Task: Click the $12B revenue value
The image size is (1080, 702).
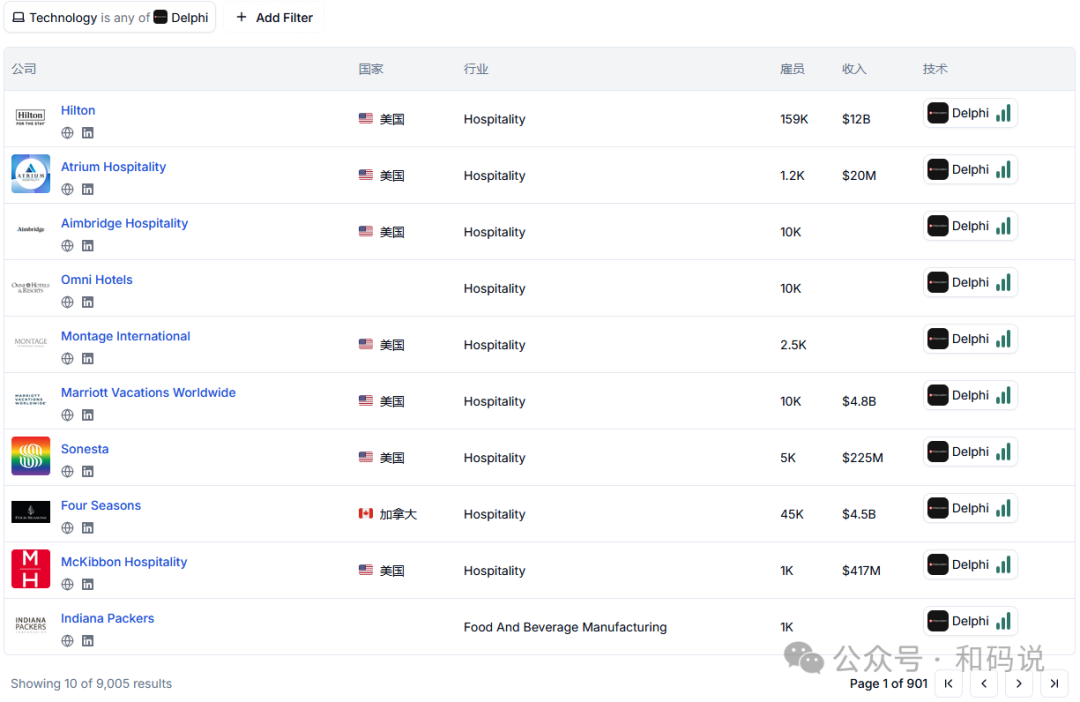Action: (856, 119)
